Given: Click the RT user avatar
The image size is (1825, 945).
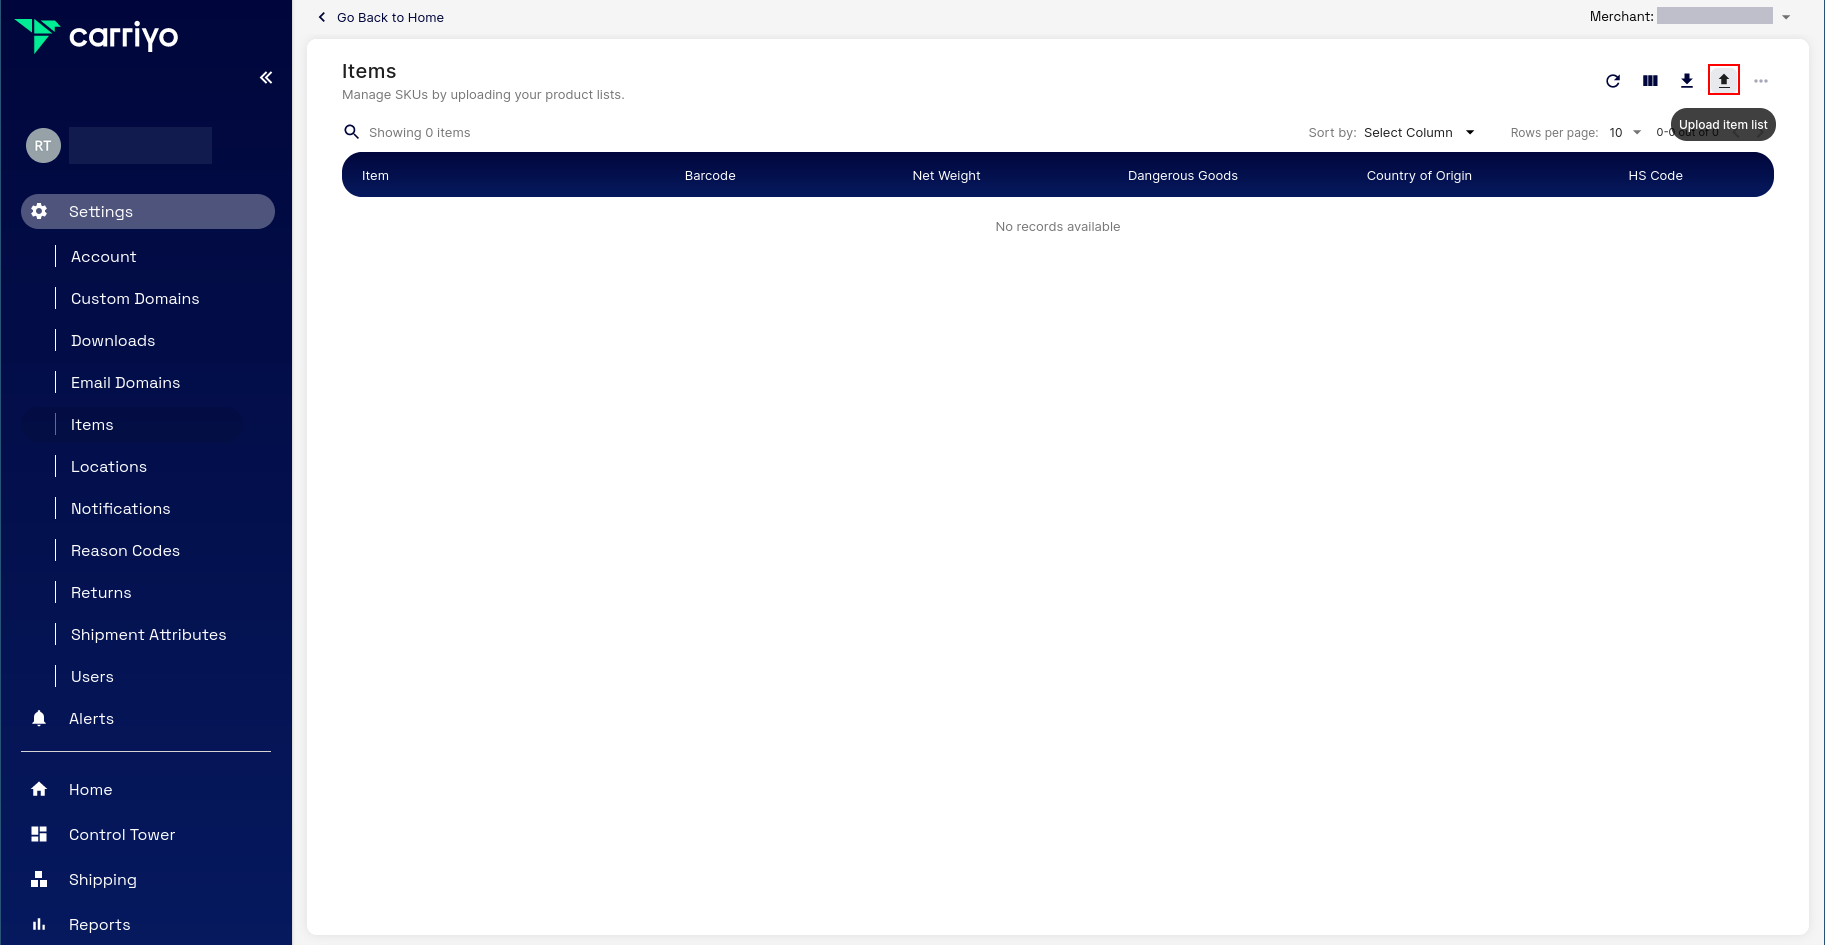Looking at the screenshot, I should coord(43,146).
